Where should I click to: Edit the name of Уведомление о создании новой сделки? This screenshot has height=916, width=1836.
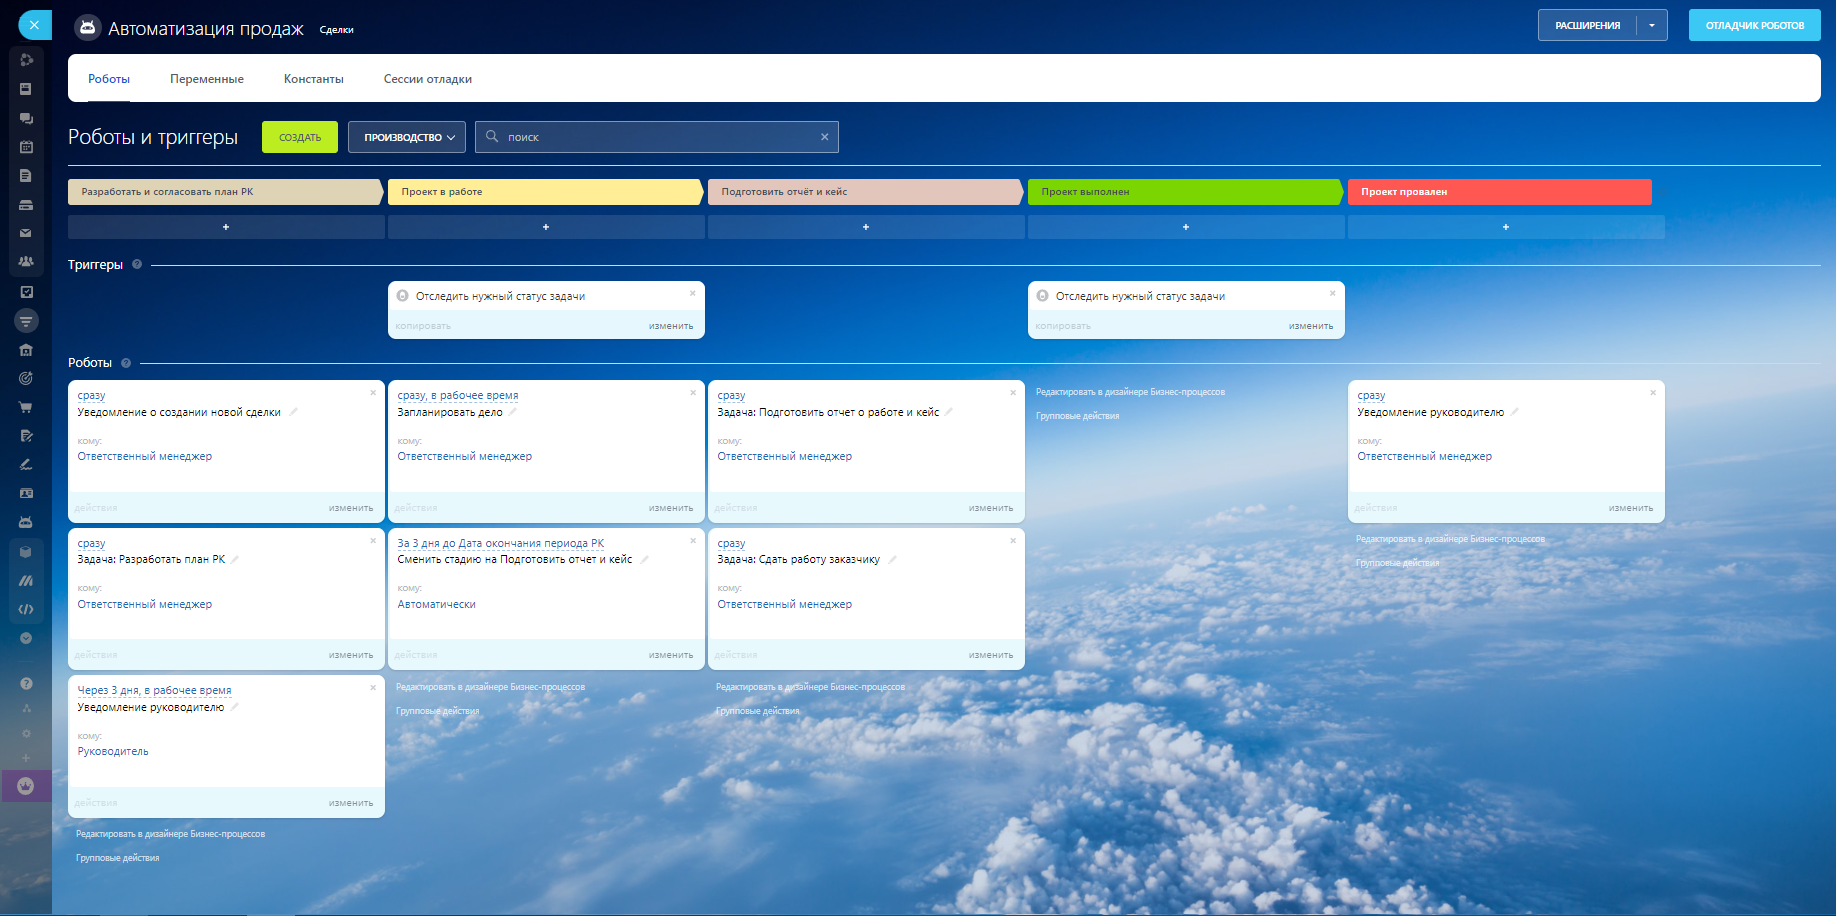pyautogui.click(x=294, y=412)
